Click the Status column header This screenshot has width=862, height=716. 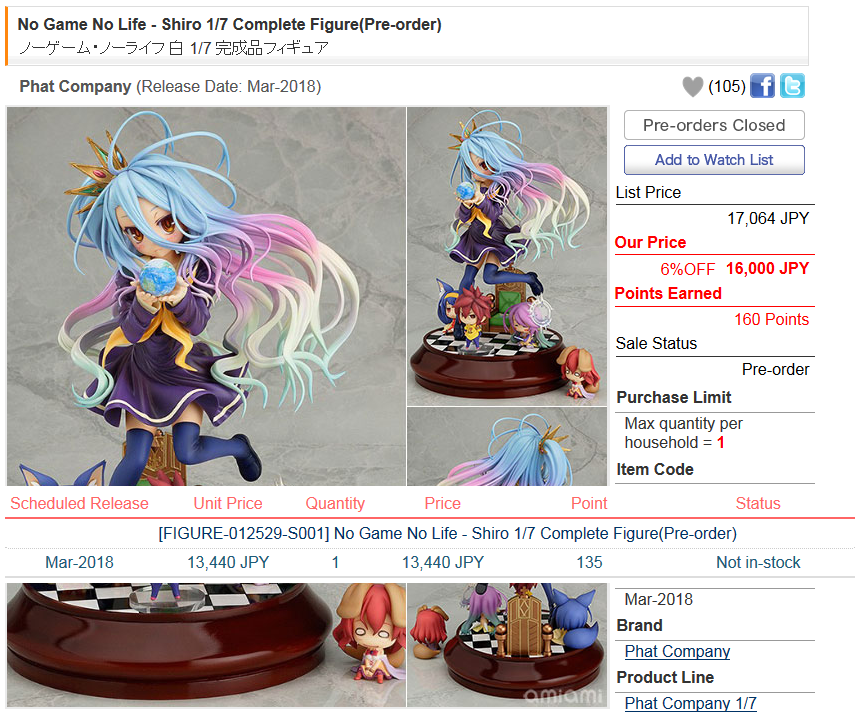[758, 503]
